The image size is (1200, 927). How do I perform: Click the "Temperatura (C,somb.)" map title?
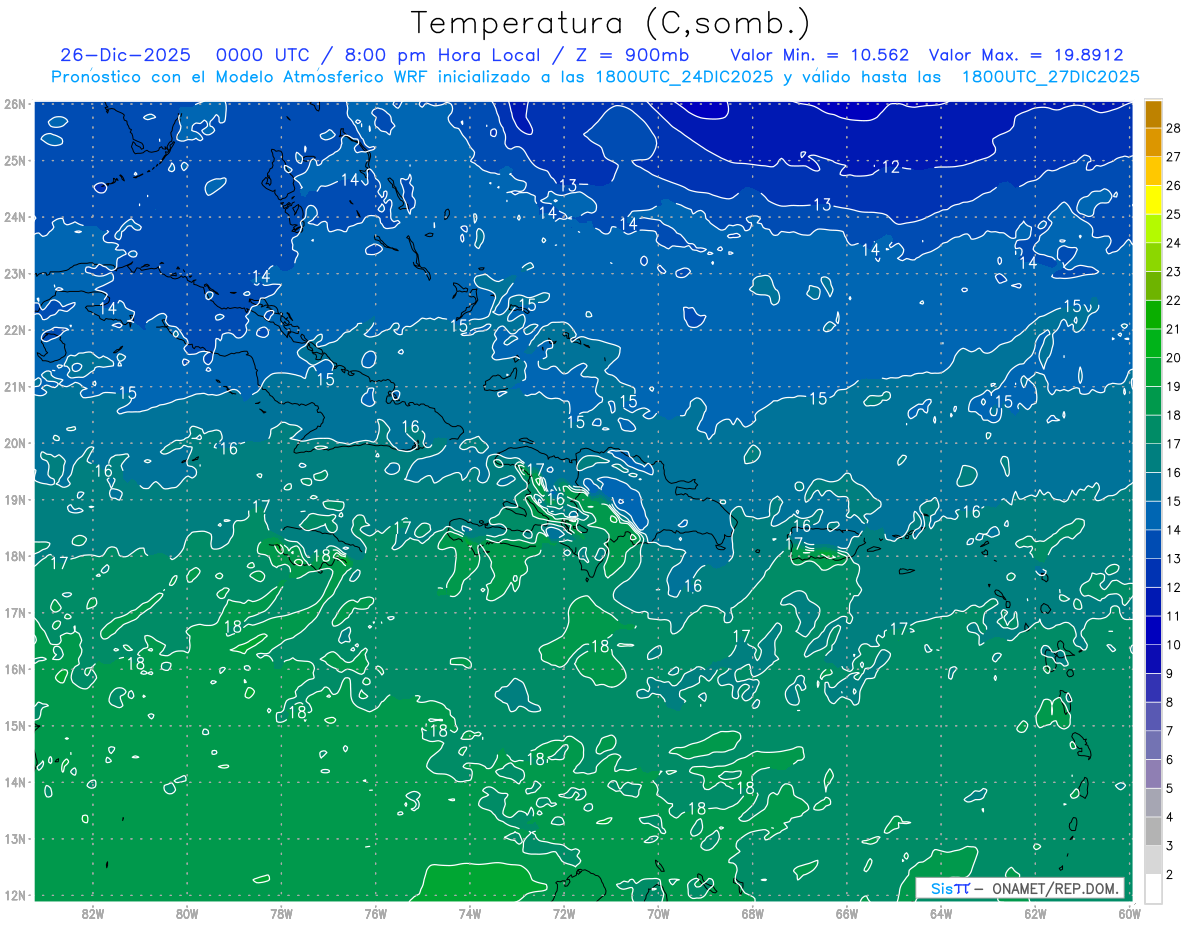point(611,22)
